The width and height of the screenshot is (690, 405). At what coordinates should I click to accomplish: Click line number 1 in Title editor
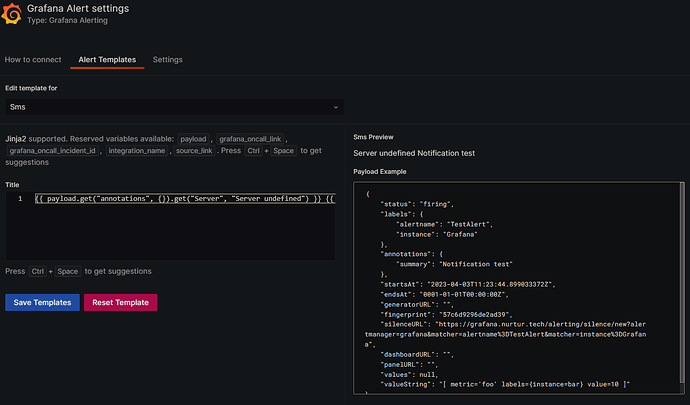(x=20, y=199)
